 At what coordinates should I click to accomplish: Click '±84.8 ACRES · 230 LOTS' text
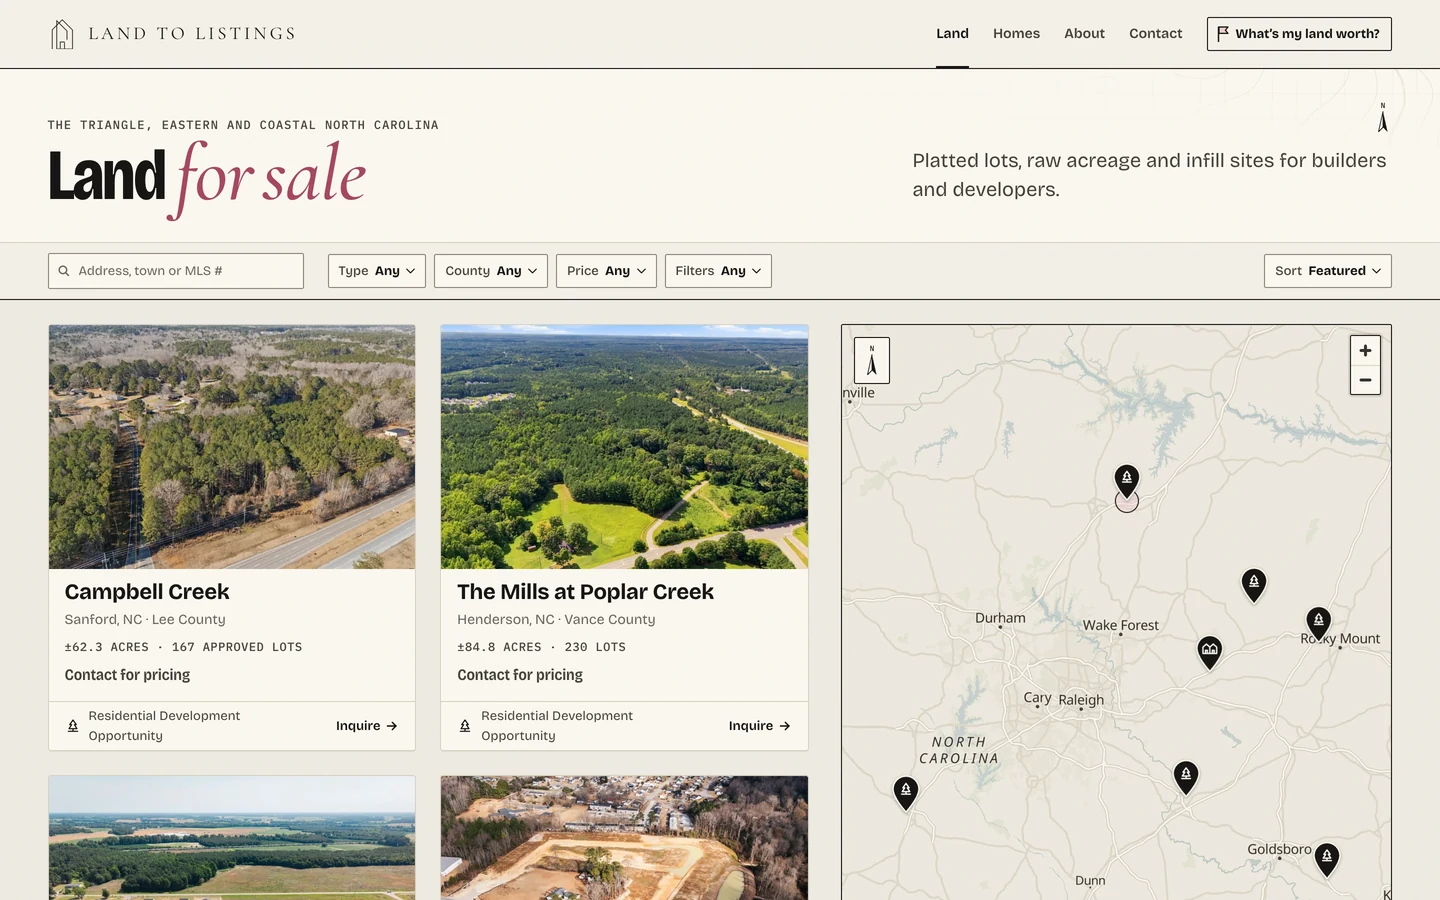click(x=541, y=647)
